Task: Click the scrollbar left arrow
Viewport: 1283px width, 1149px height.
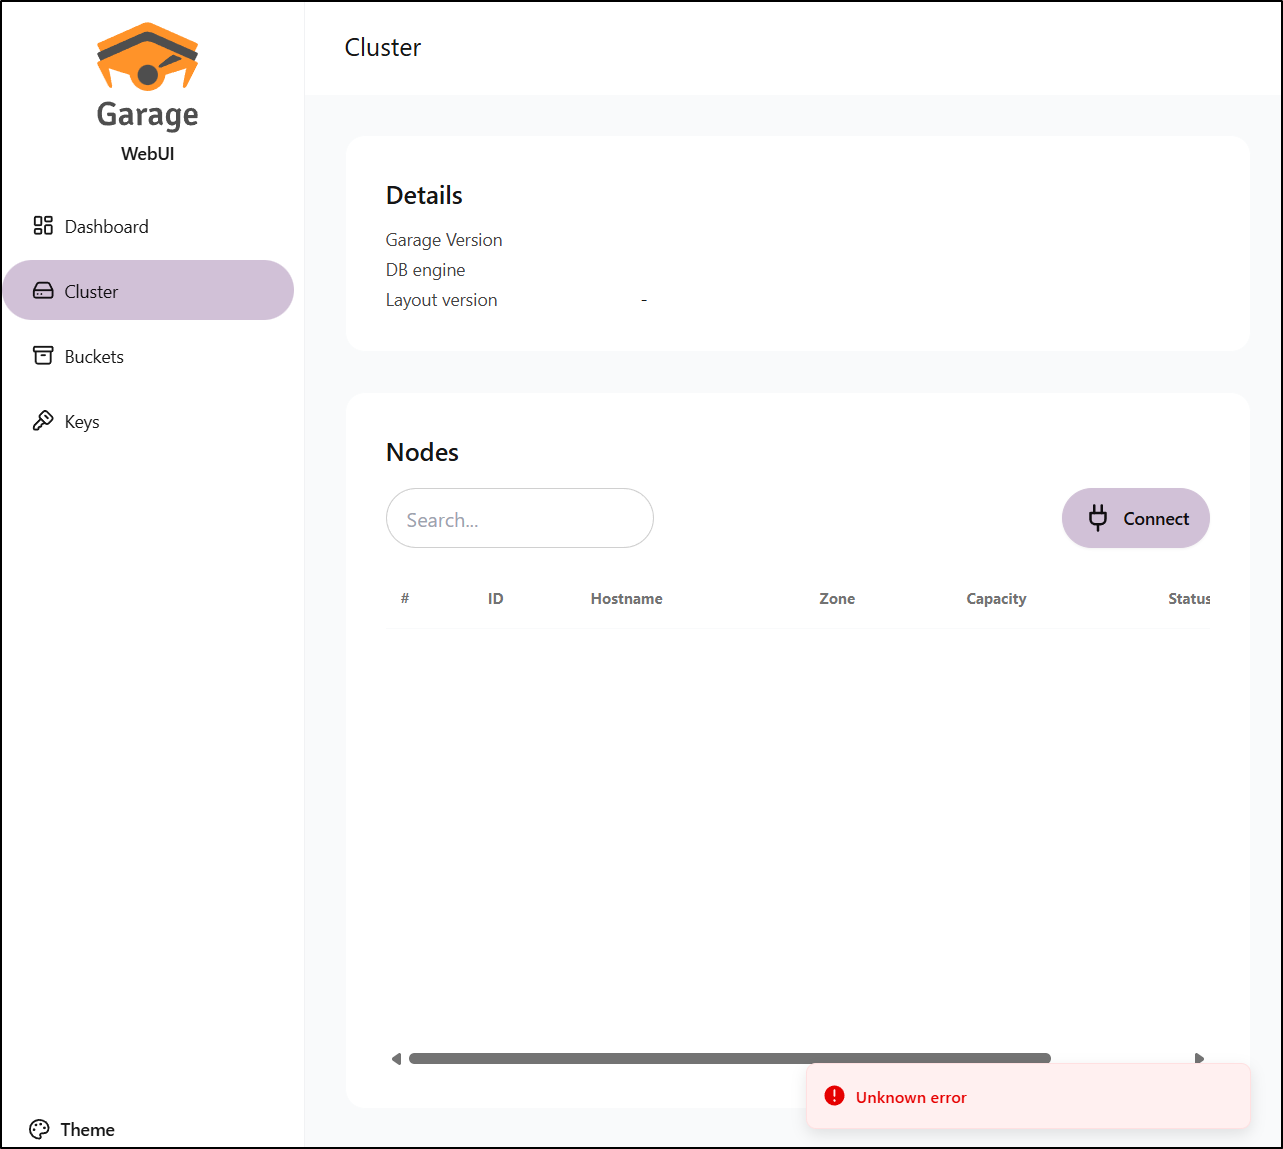Action: [396, 1058]
